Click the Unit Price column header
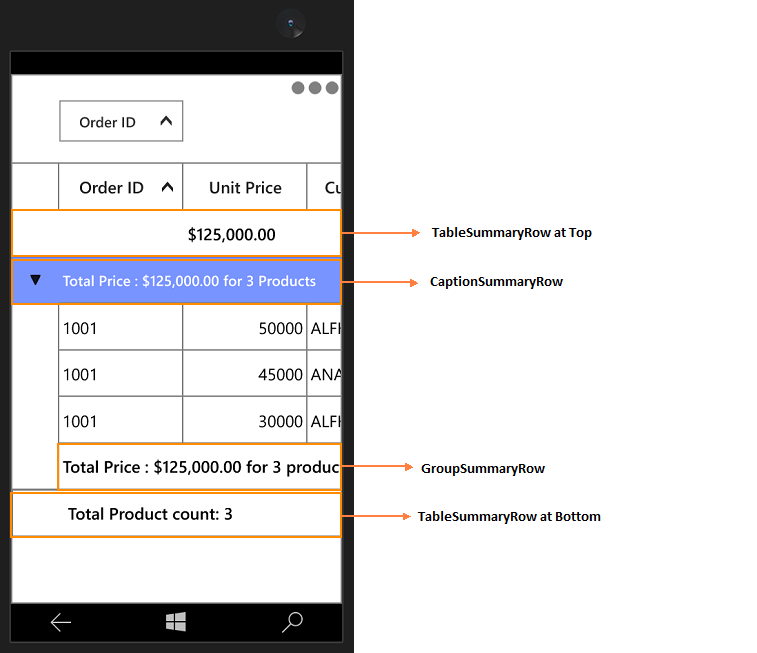Image resolution: width=757 pixels, height=653 pixels. [245, 187]
